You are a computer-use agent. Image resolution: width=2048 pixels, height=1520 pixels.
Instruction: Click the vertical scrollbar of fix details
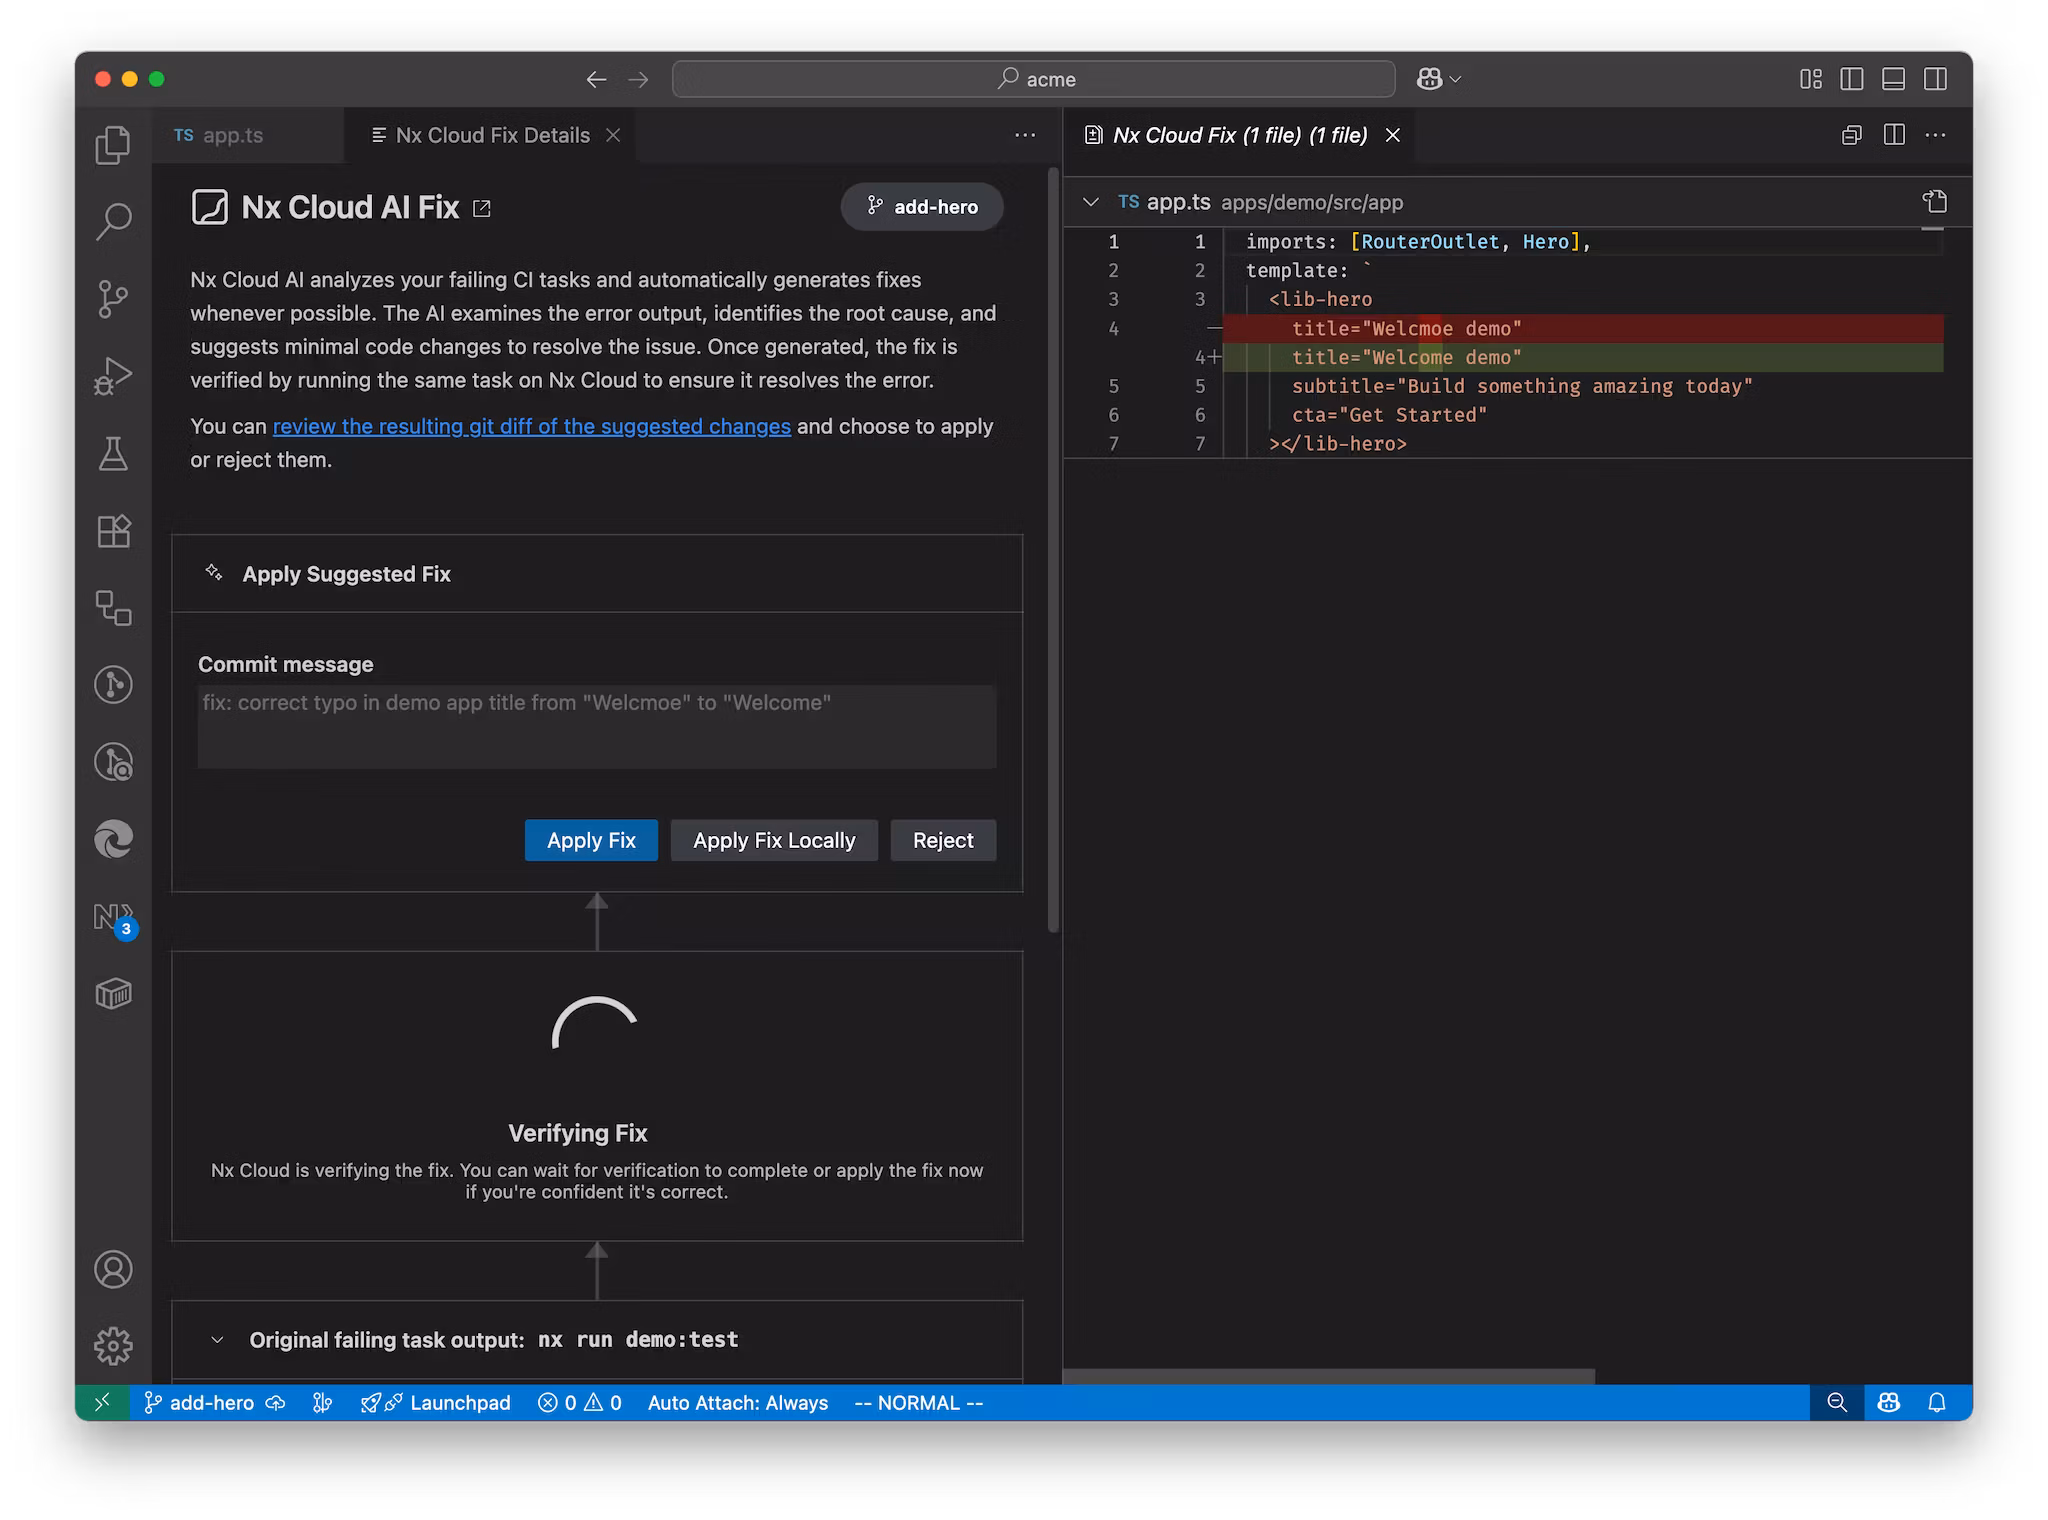click(1052, 550)
